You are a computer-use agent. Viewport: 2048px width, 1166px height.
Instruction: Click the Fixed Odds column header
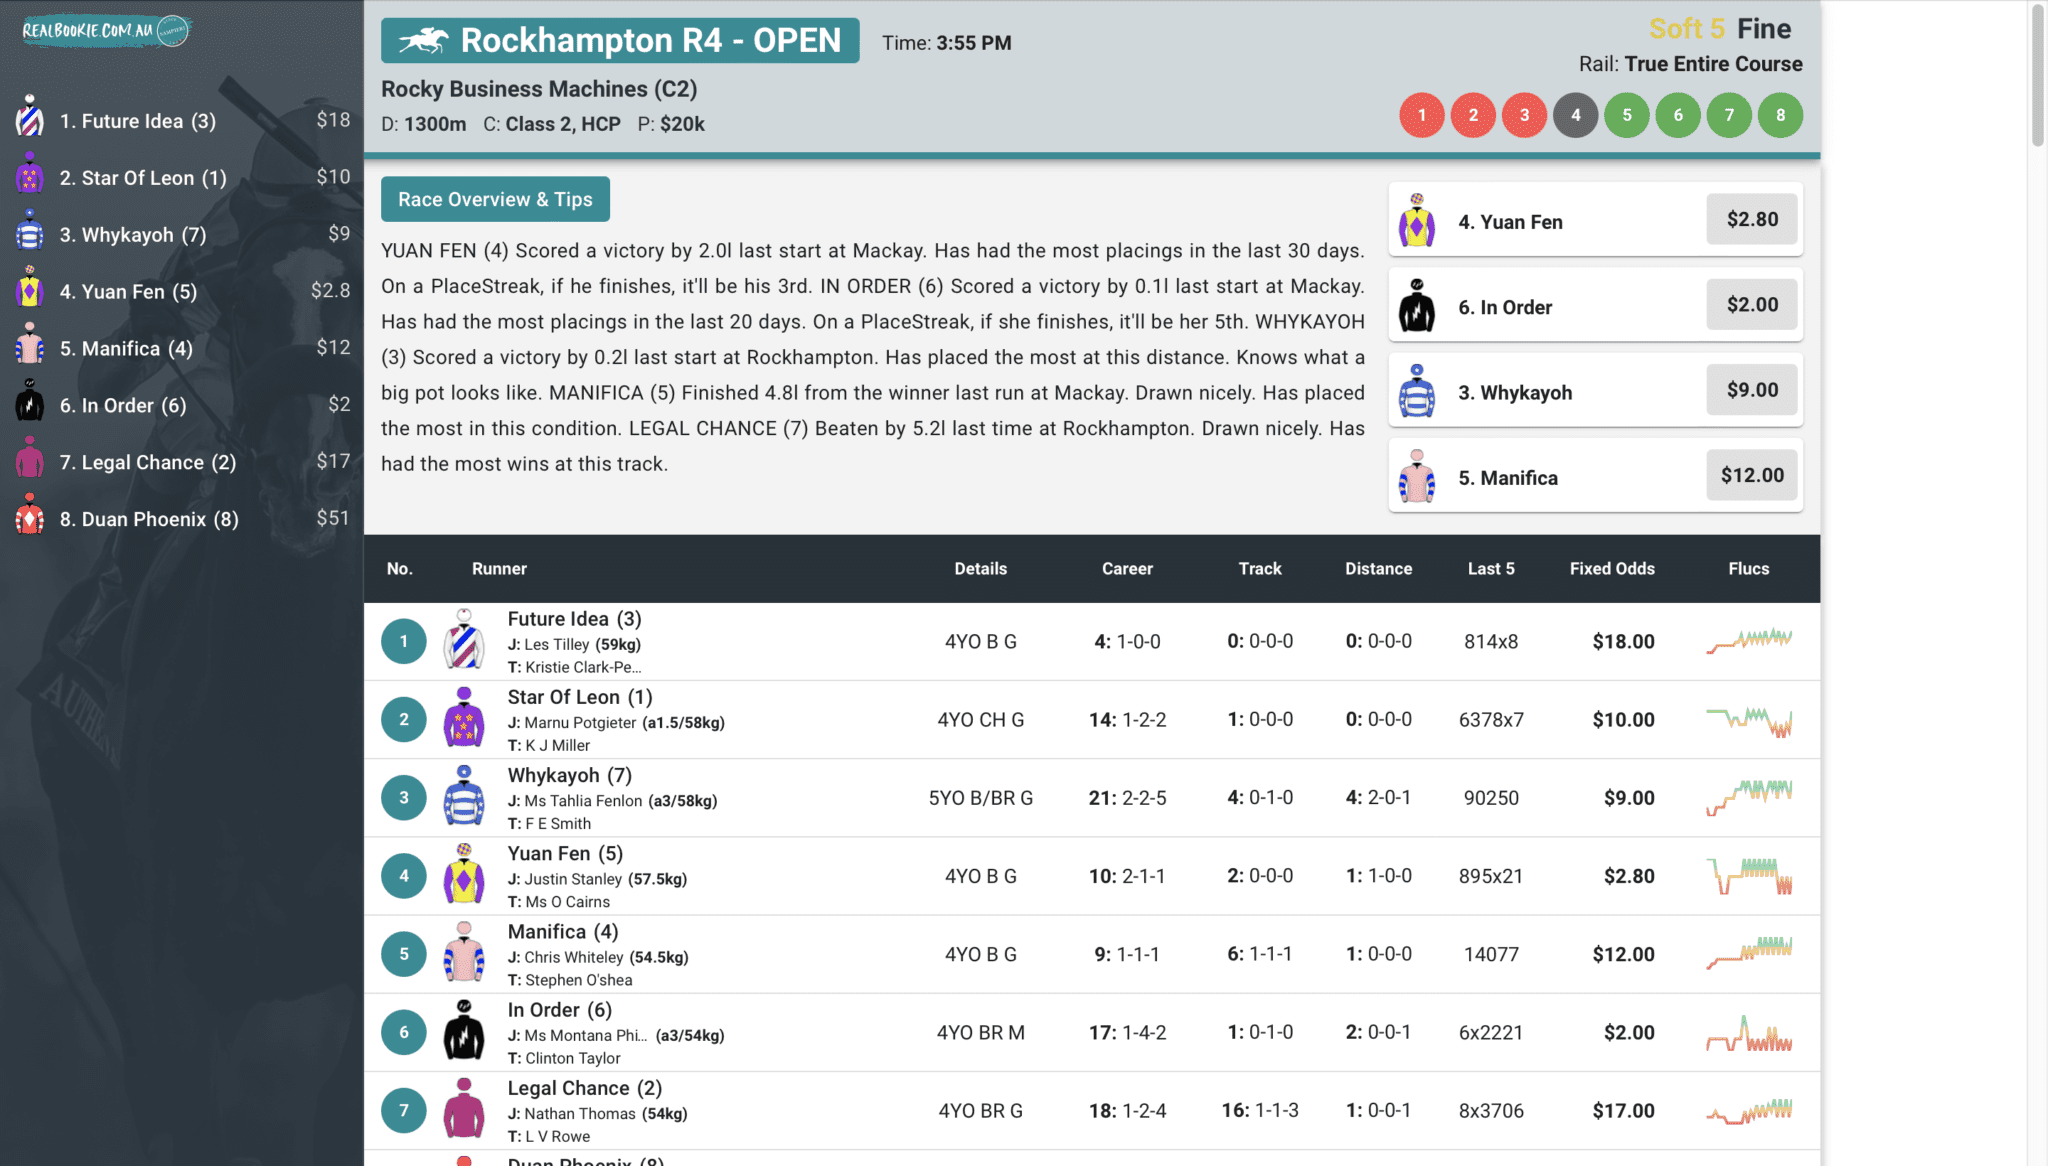1612,568
